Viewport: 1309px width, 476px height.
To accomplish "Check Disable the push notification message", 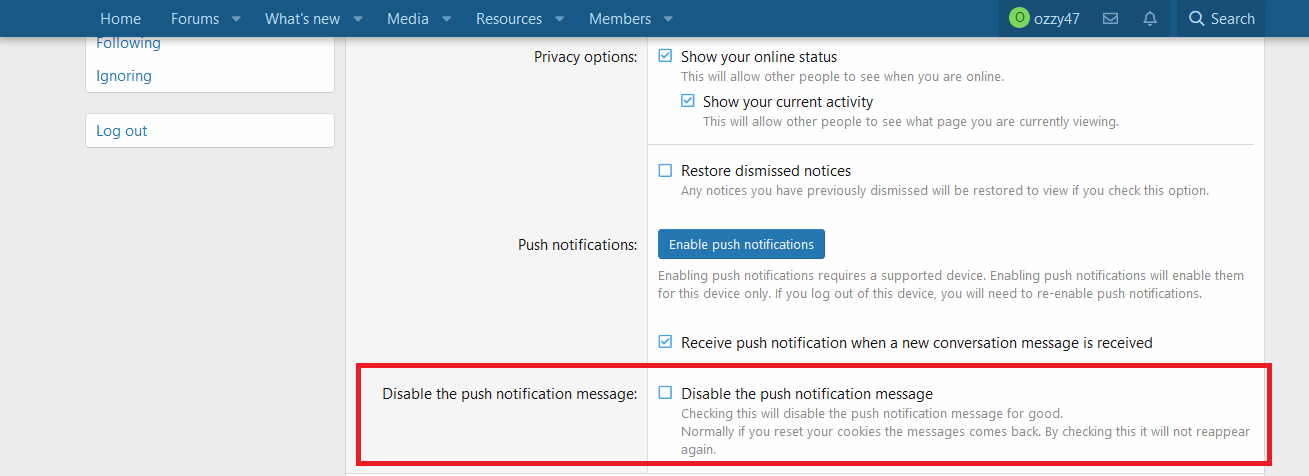I will pyautogui.click(x=666, y=393).
